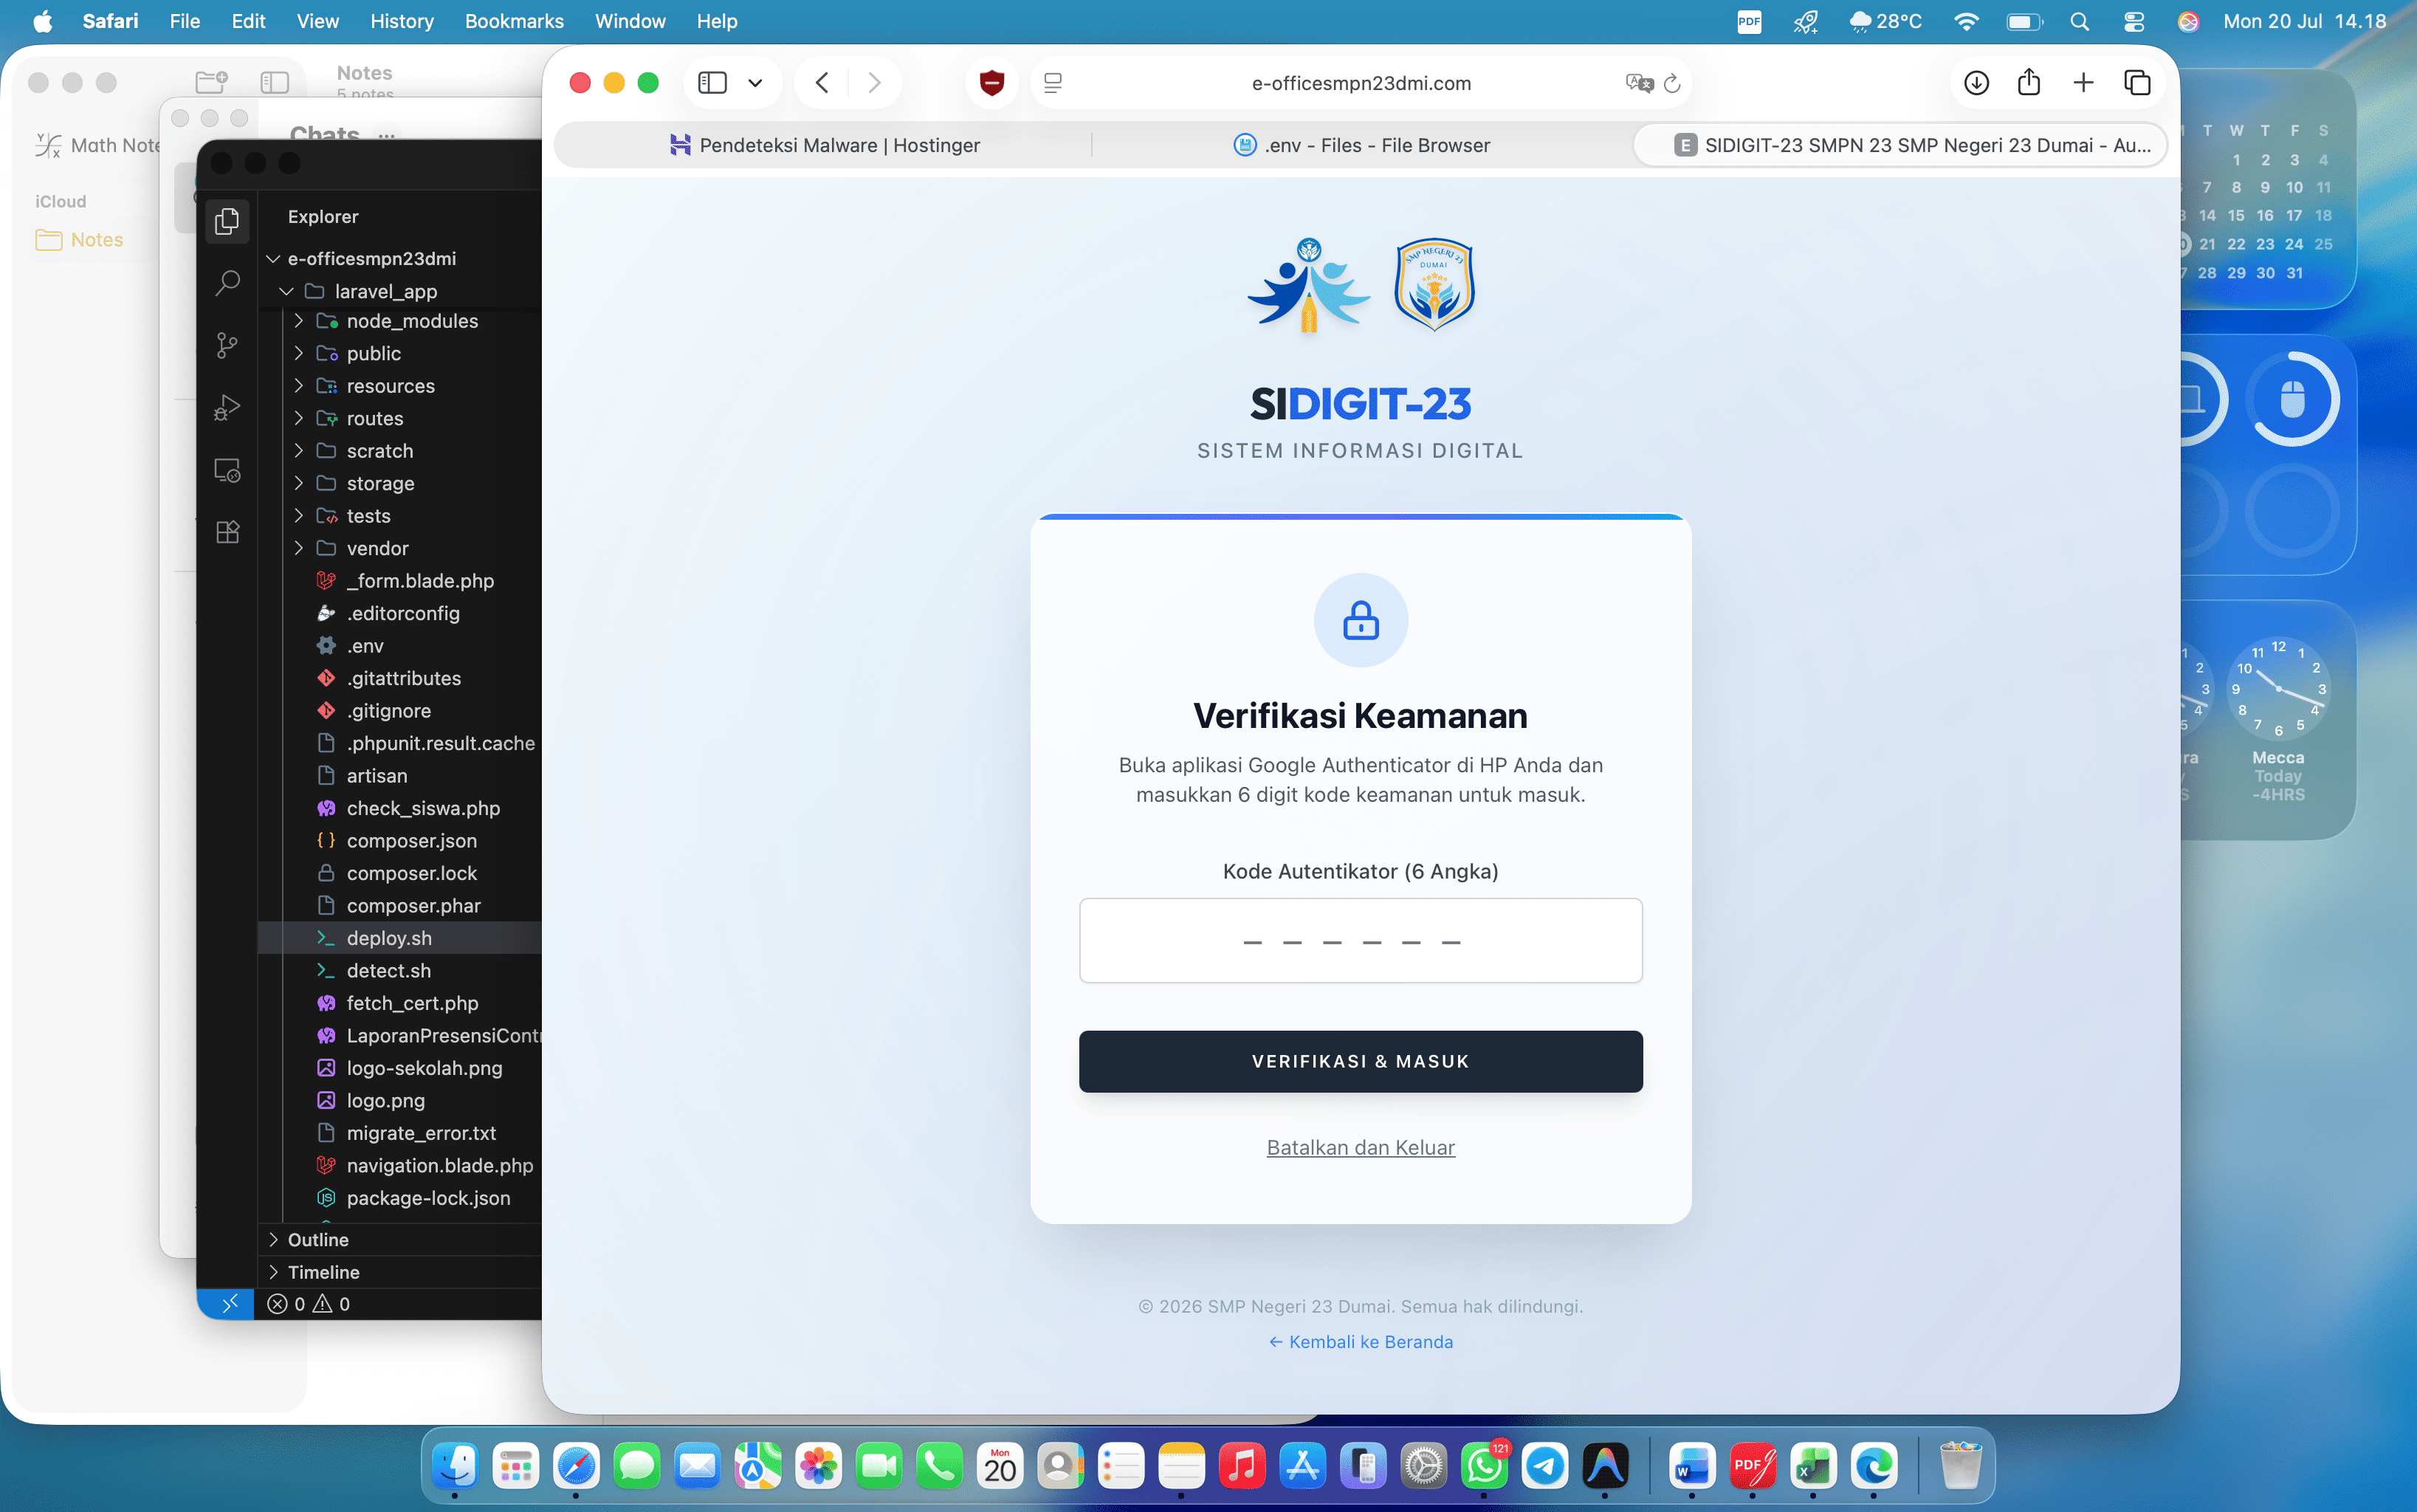The width and height of the screenshot is (2417, 1512).
Task: Open the Extensions view in the activity bar
Action: click(x=227, y=532)
